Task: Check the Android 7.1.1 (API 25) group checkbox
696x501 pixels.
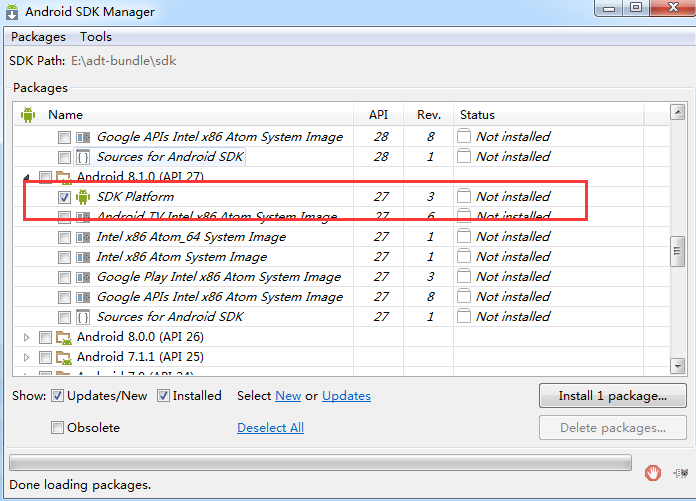Action: (x=45, y=357)
